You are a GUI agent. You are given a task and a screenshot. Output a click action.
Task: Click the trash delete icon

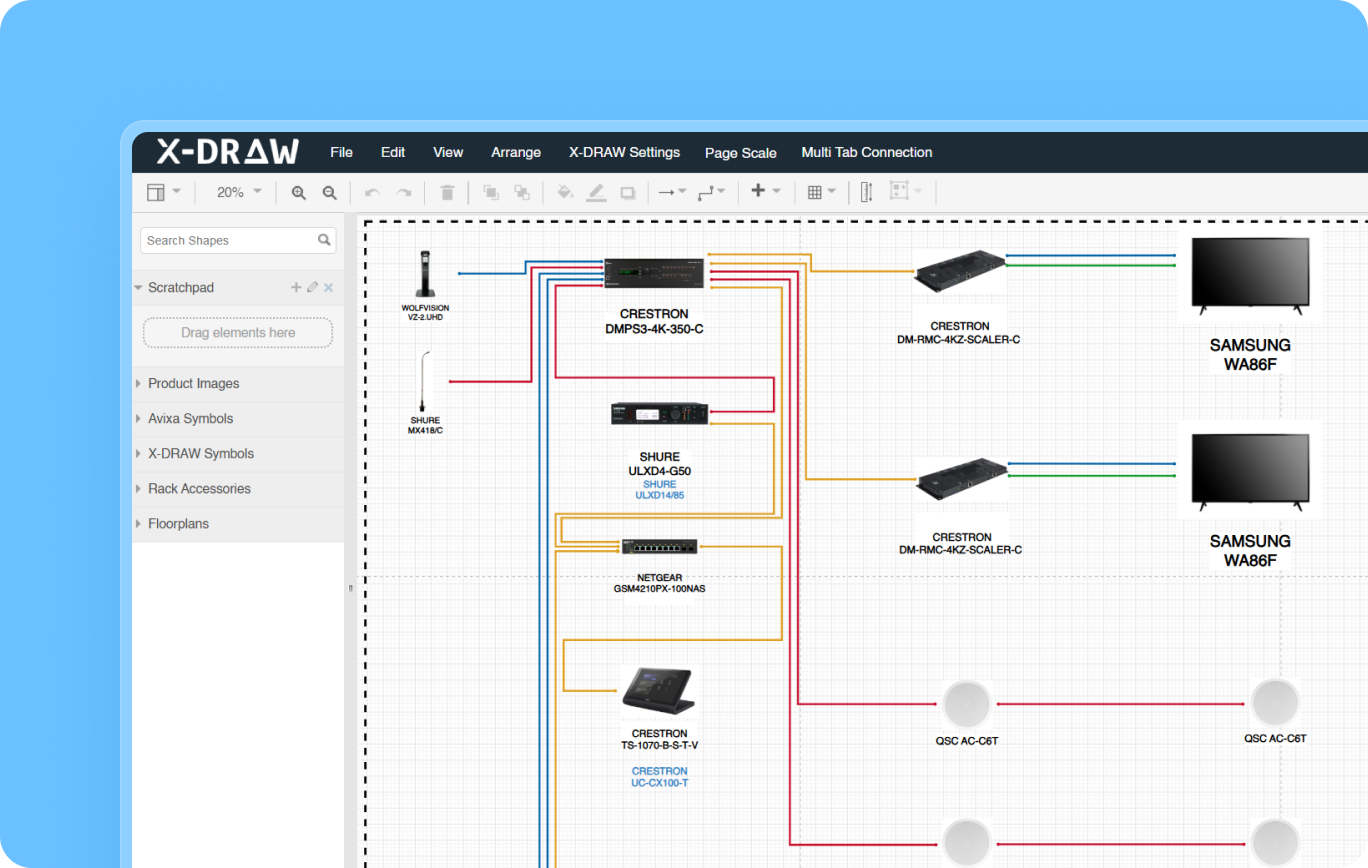coord(447,192)
